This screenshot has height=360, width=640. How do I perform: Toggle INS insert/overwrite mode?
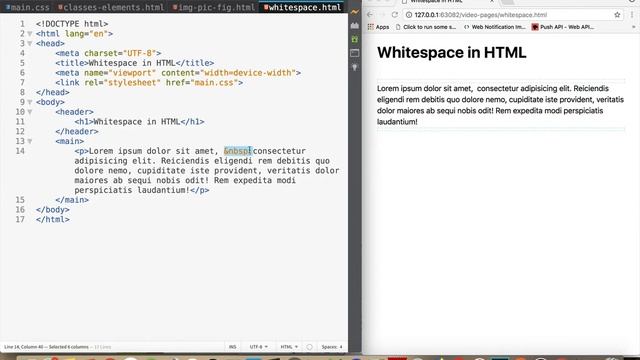tap(233, 347)
